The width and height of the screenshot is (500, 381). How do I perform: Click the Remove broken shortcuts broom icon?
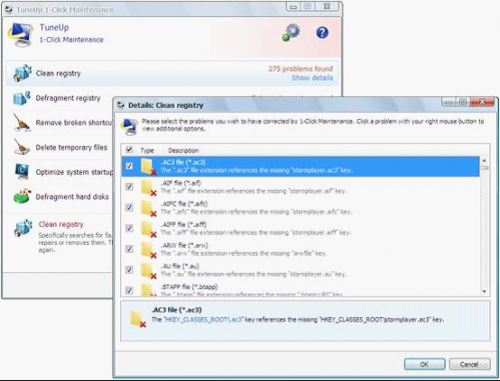(22, 122)
